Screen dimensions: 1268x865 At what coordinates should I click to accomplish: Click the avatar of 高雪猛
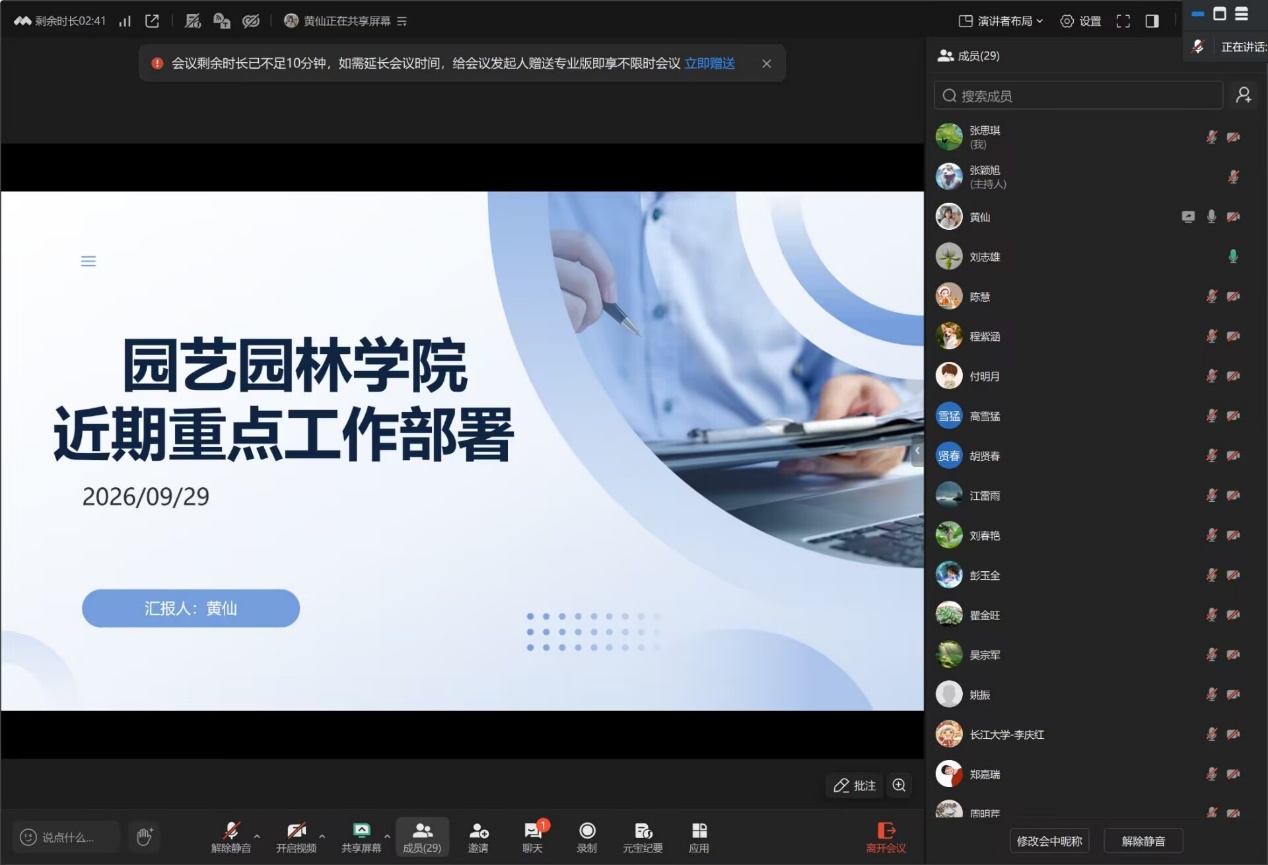pos(949,415)
